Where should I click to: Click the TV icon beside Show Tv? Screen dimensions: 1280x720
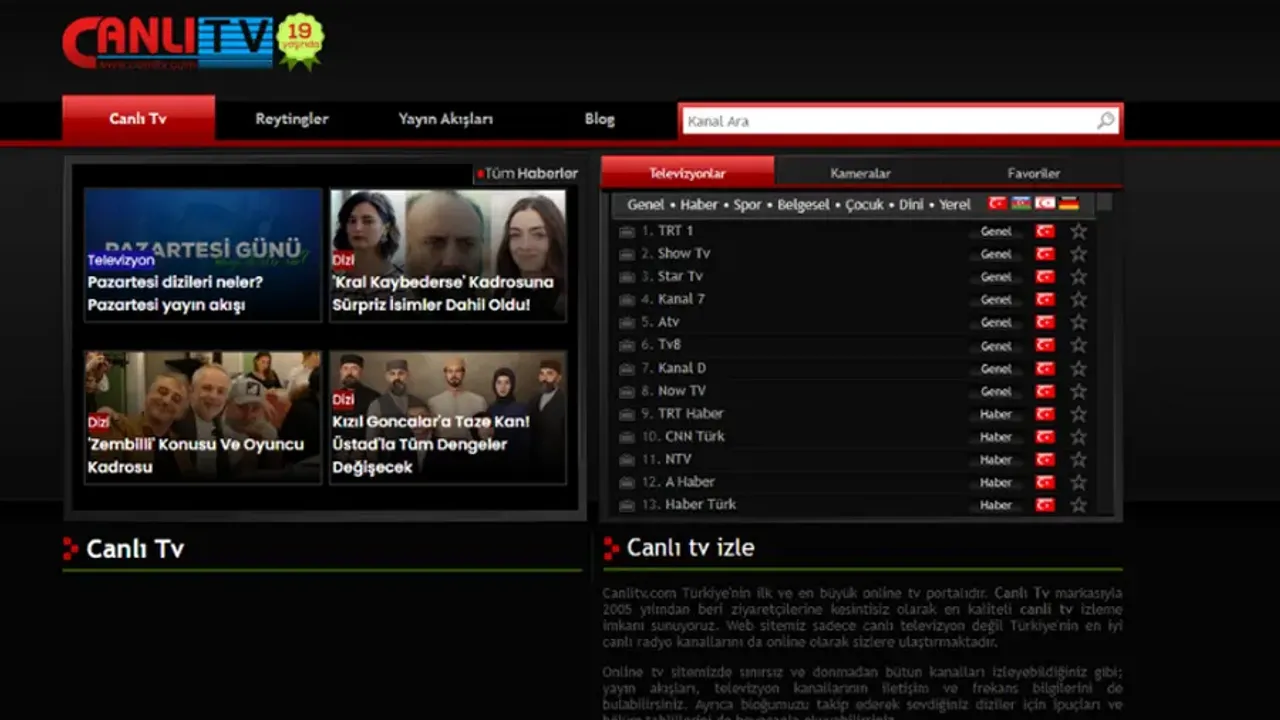coord(627,254)
